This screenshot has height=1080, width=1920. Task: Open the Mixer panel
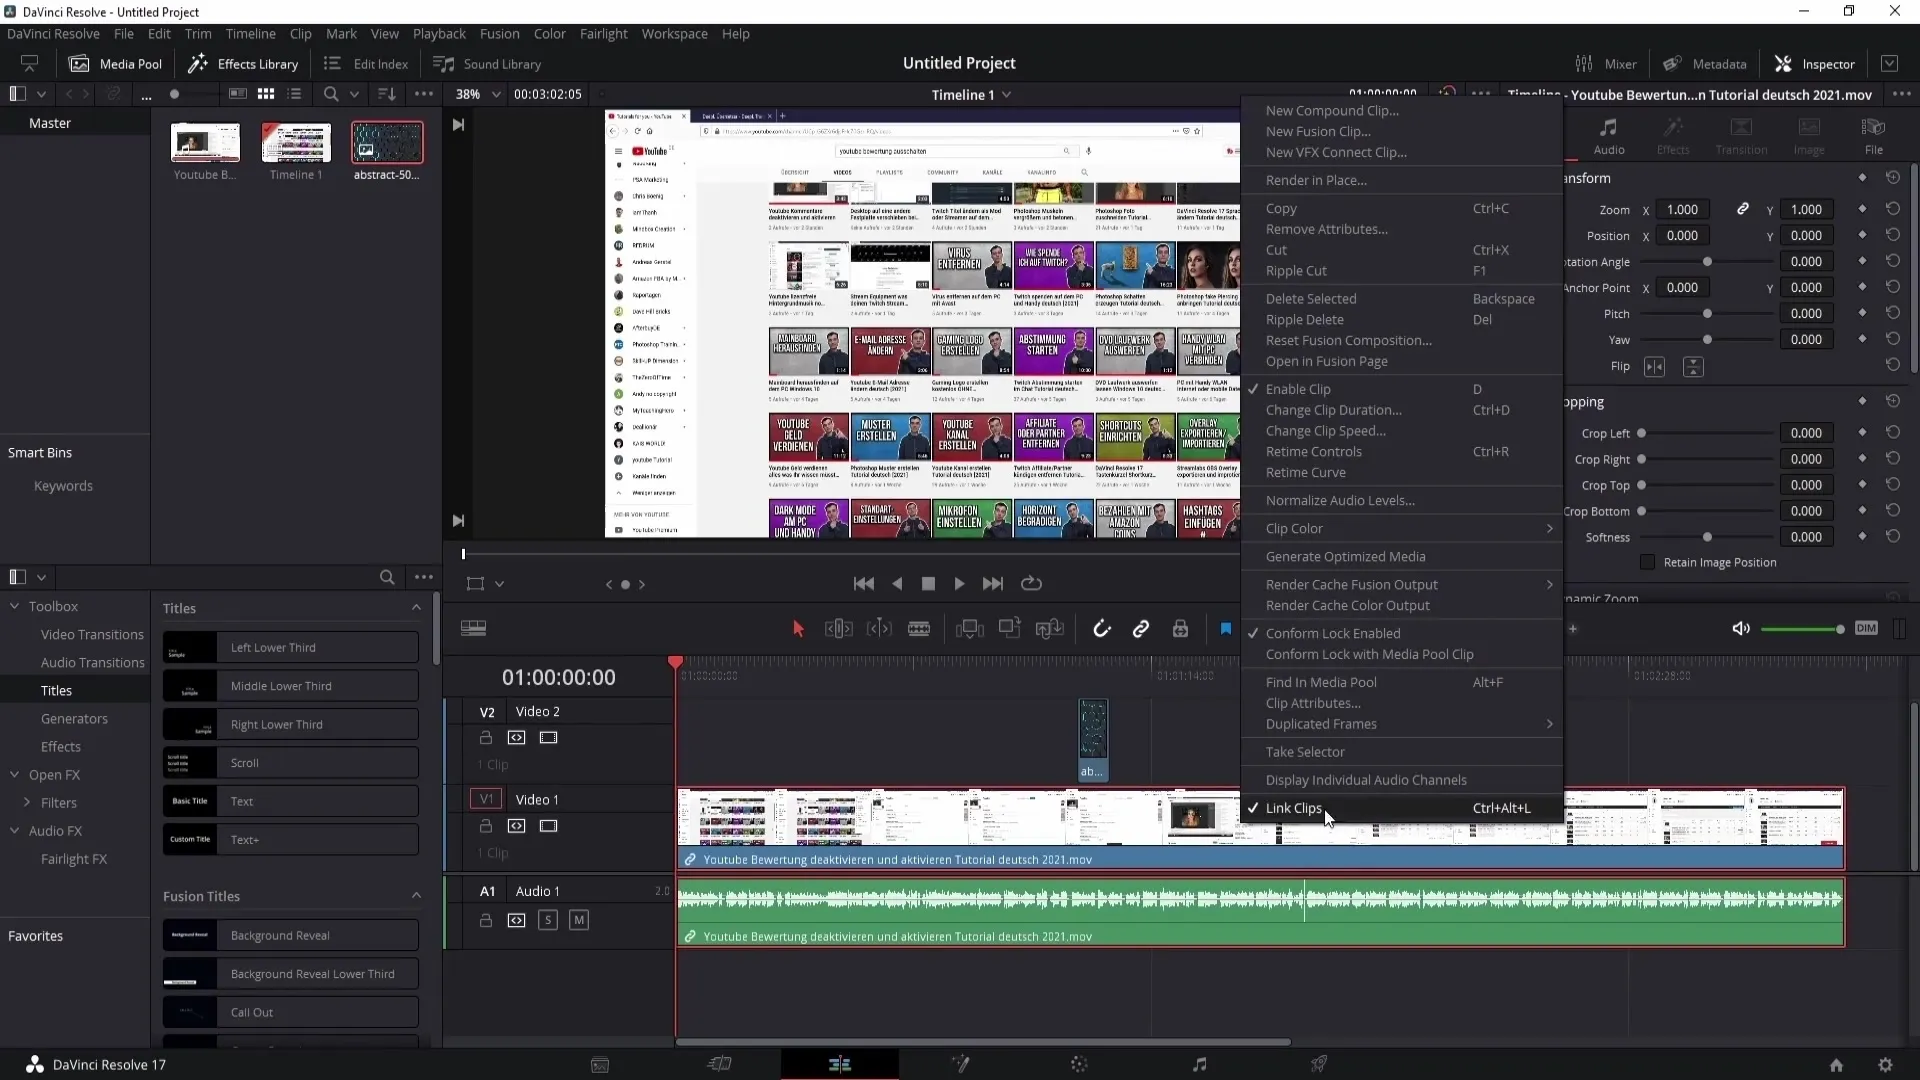click(1606, 64)
